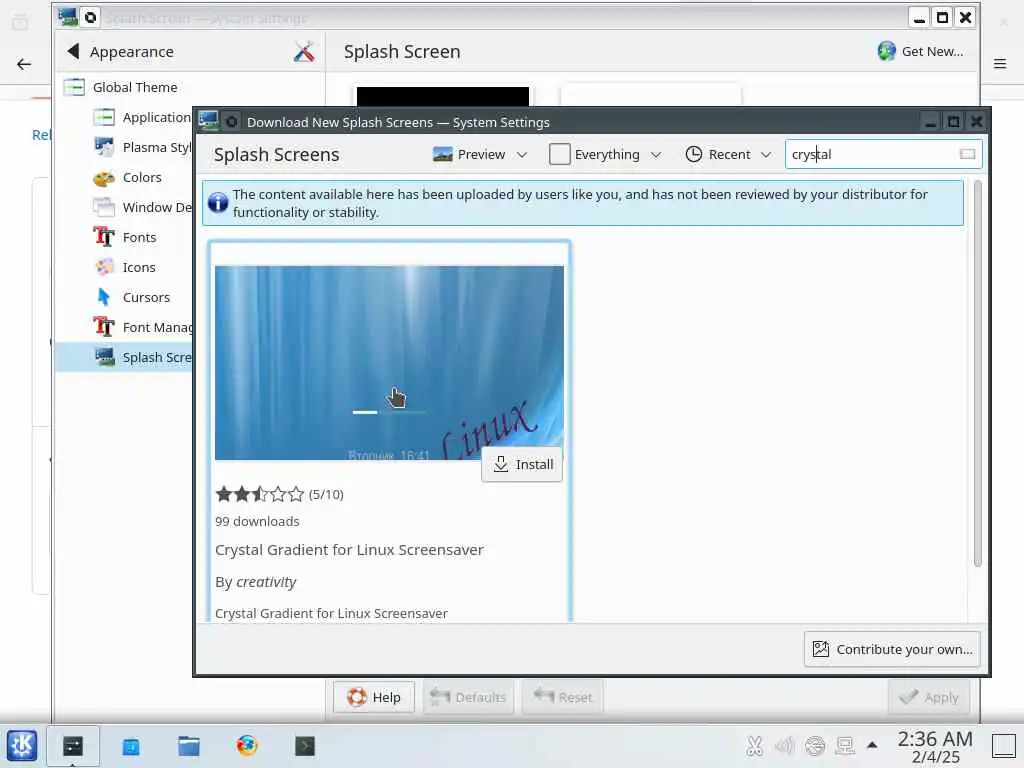Click the author name 'creativity'
Image resolution: width=1024 pixels, height=768 pixels.
click(266, 582)
